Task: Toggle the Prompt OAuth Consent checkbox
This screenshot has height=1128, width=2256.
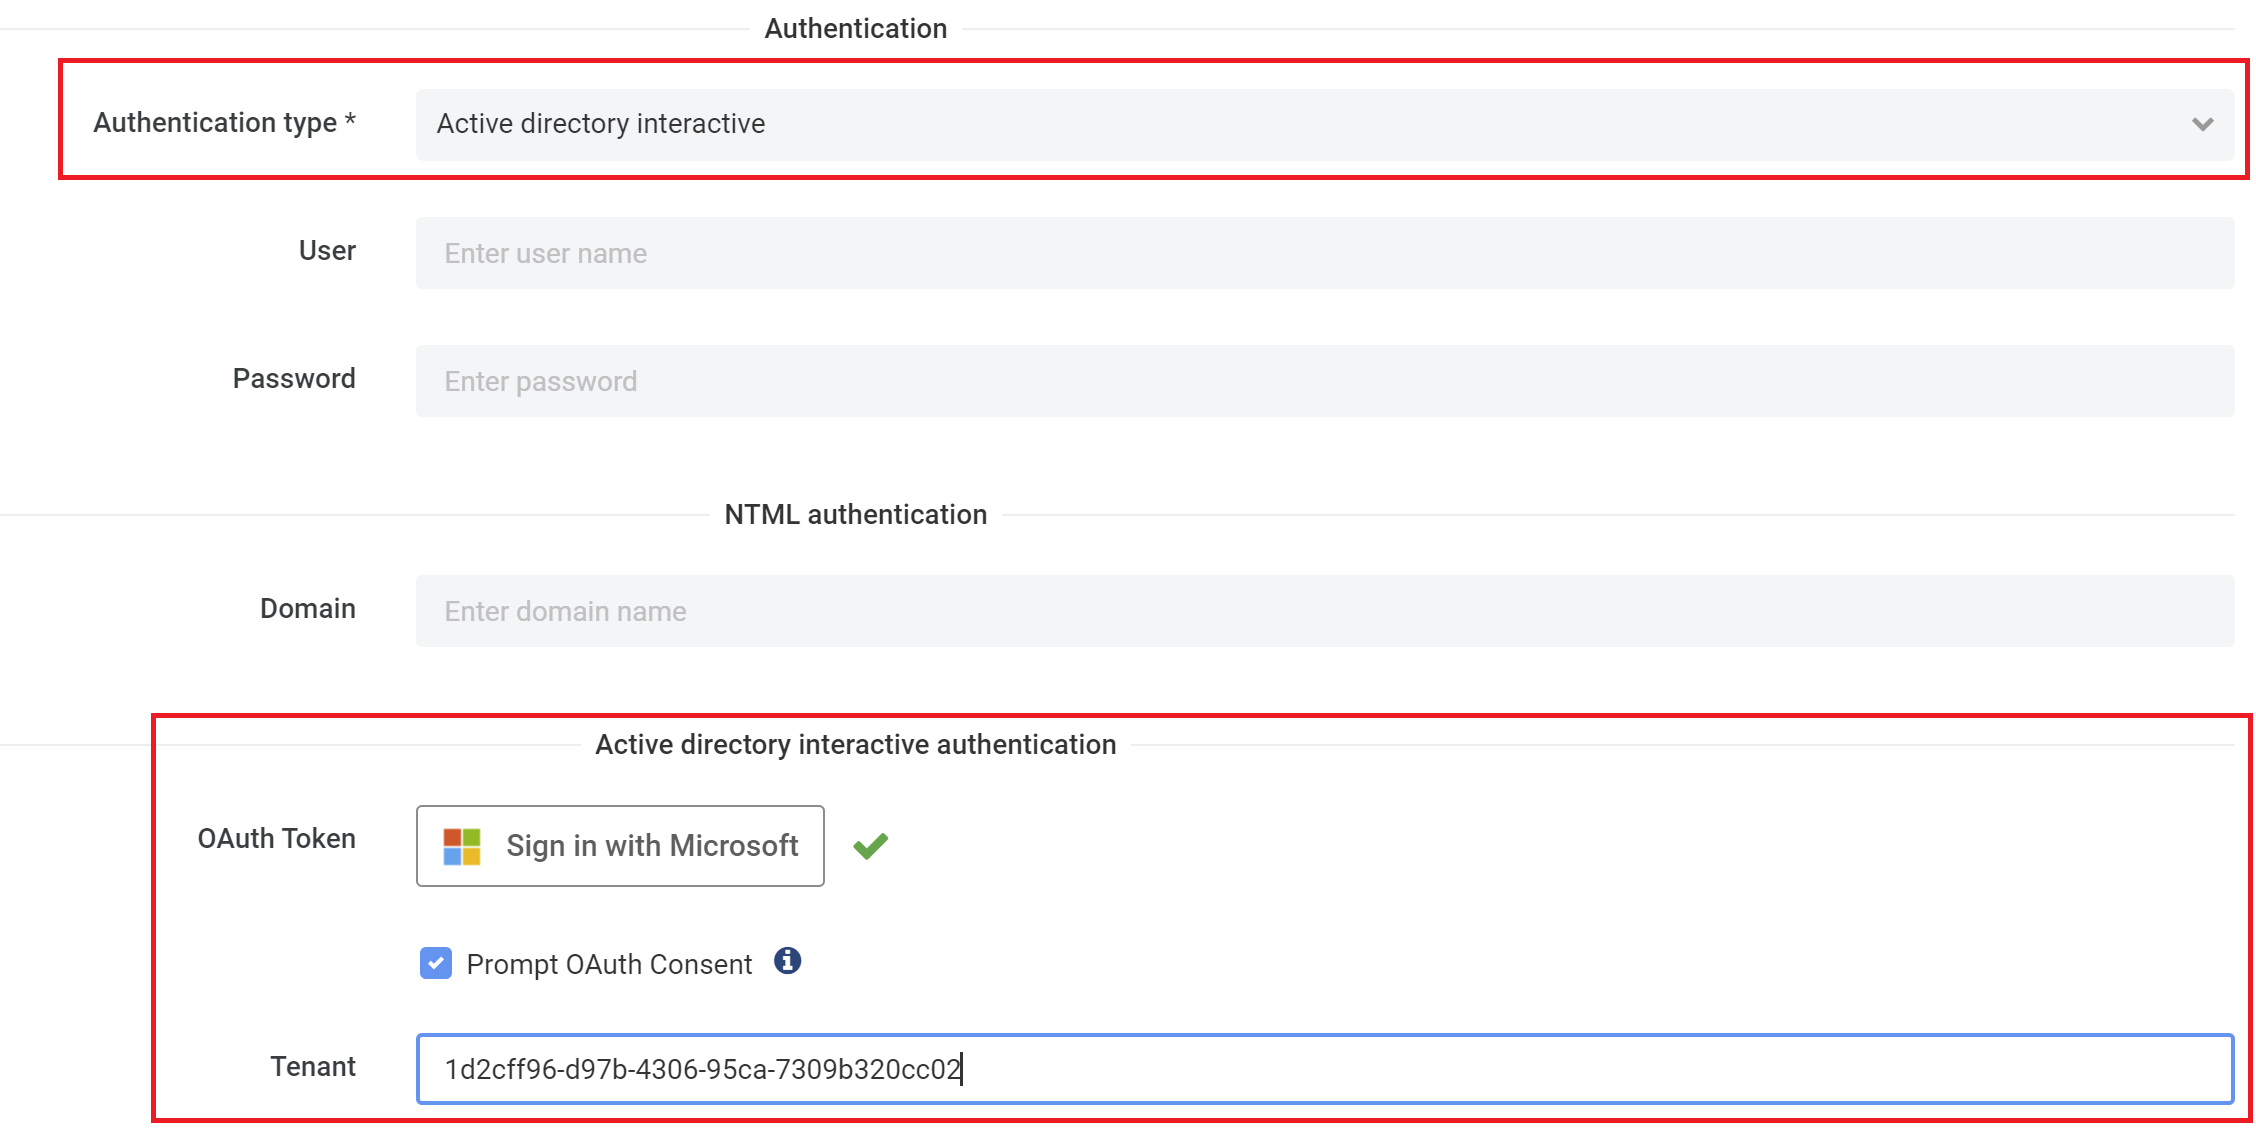Action: coord(436,963)
